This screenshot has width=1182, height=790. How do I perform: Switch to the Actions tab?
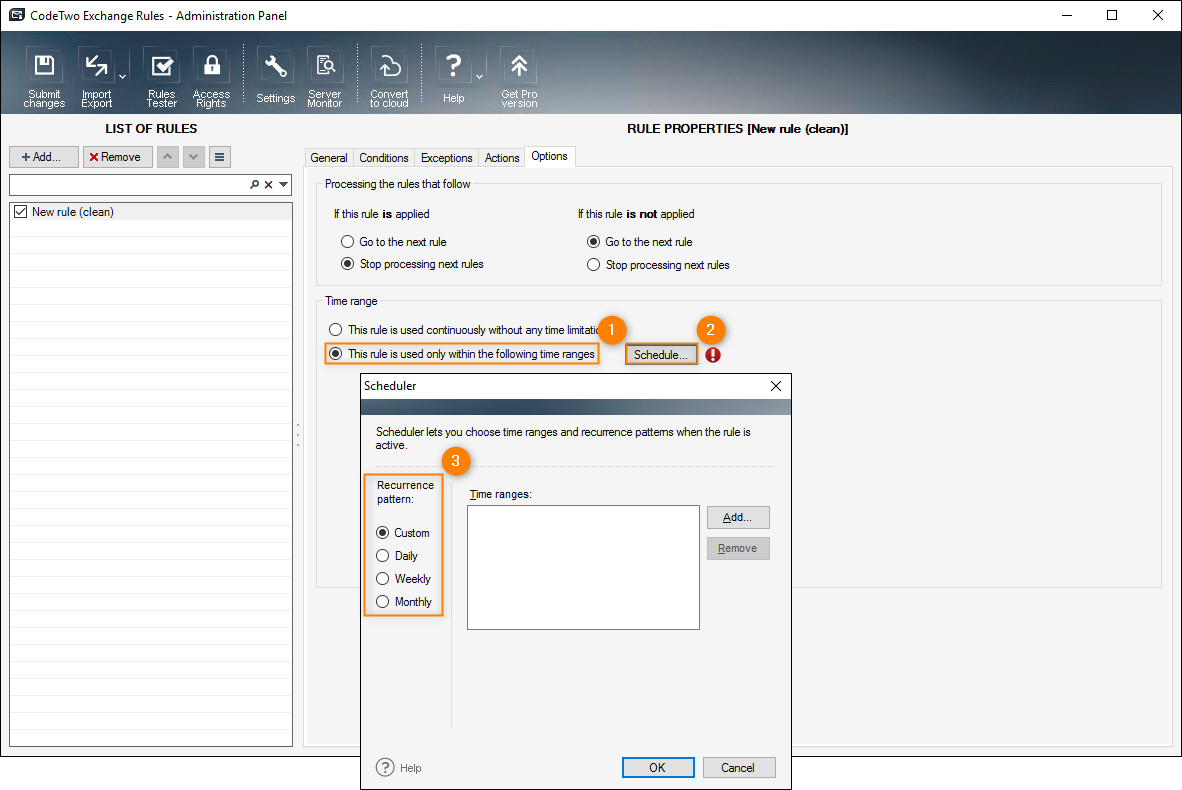pyautogui.click(x=502, y=158)
